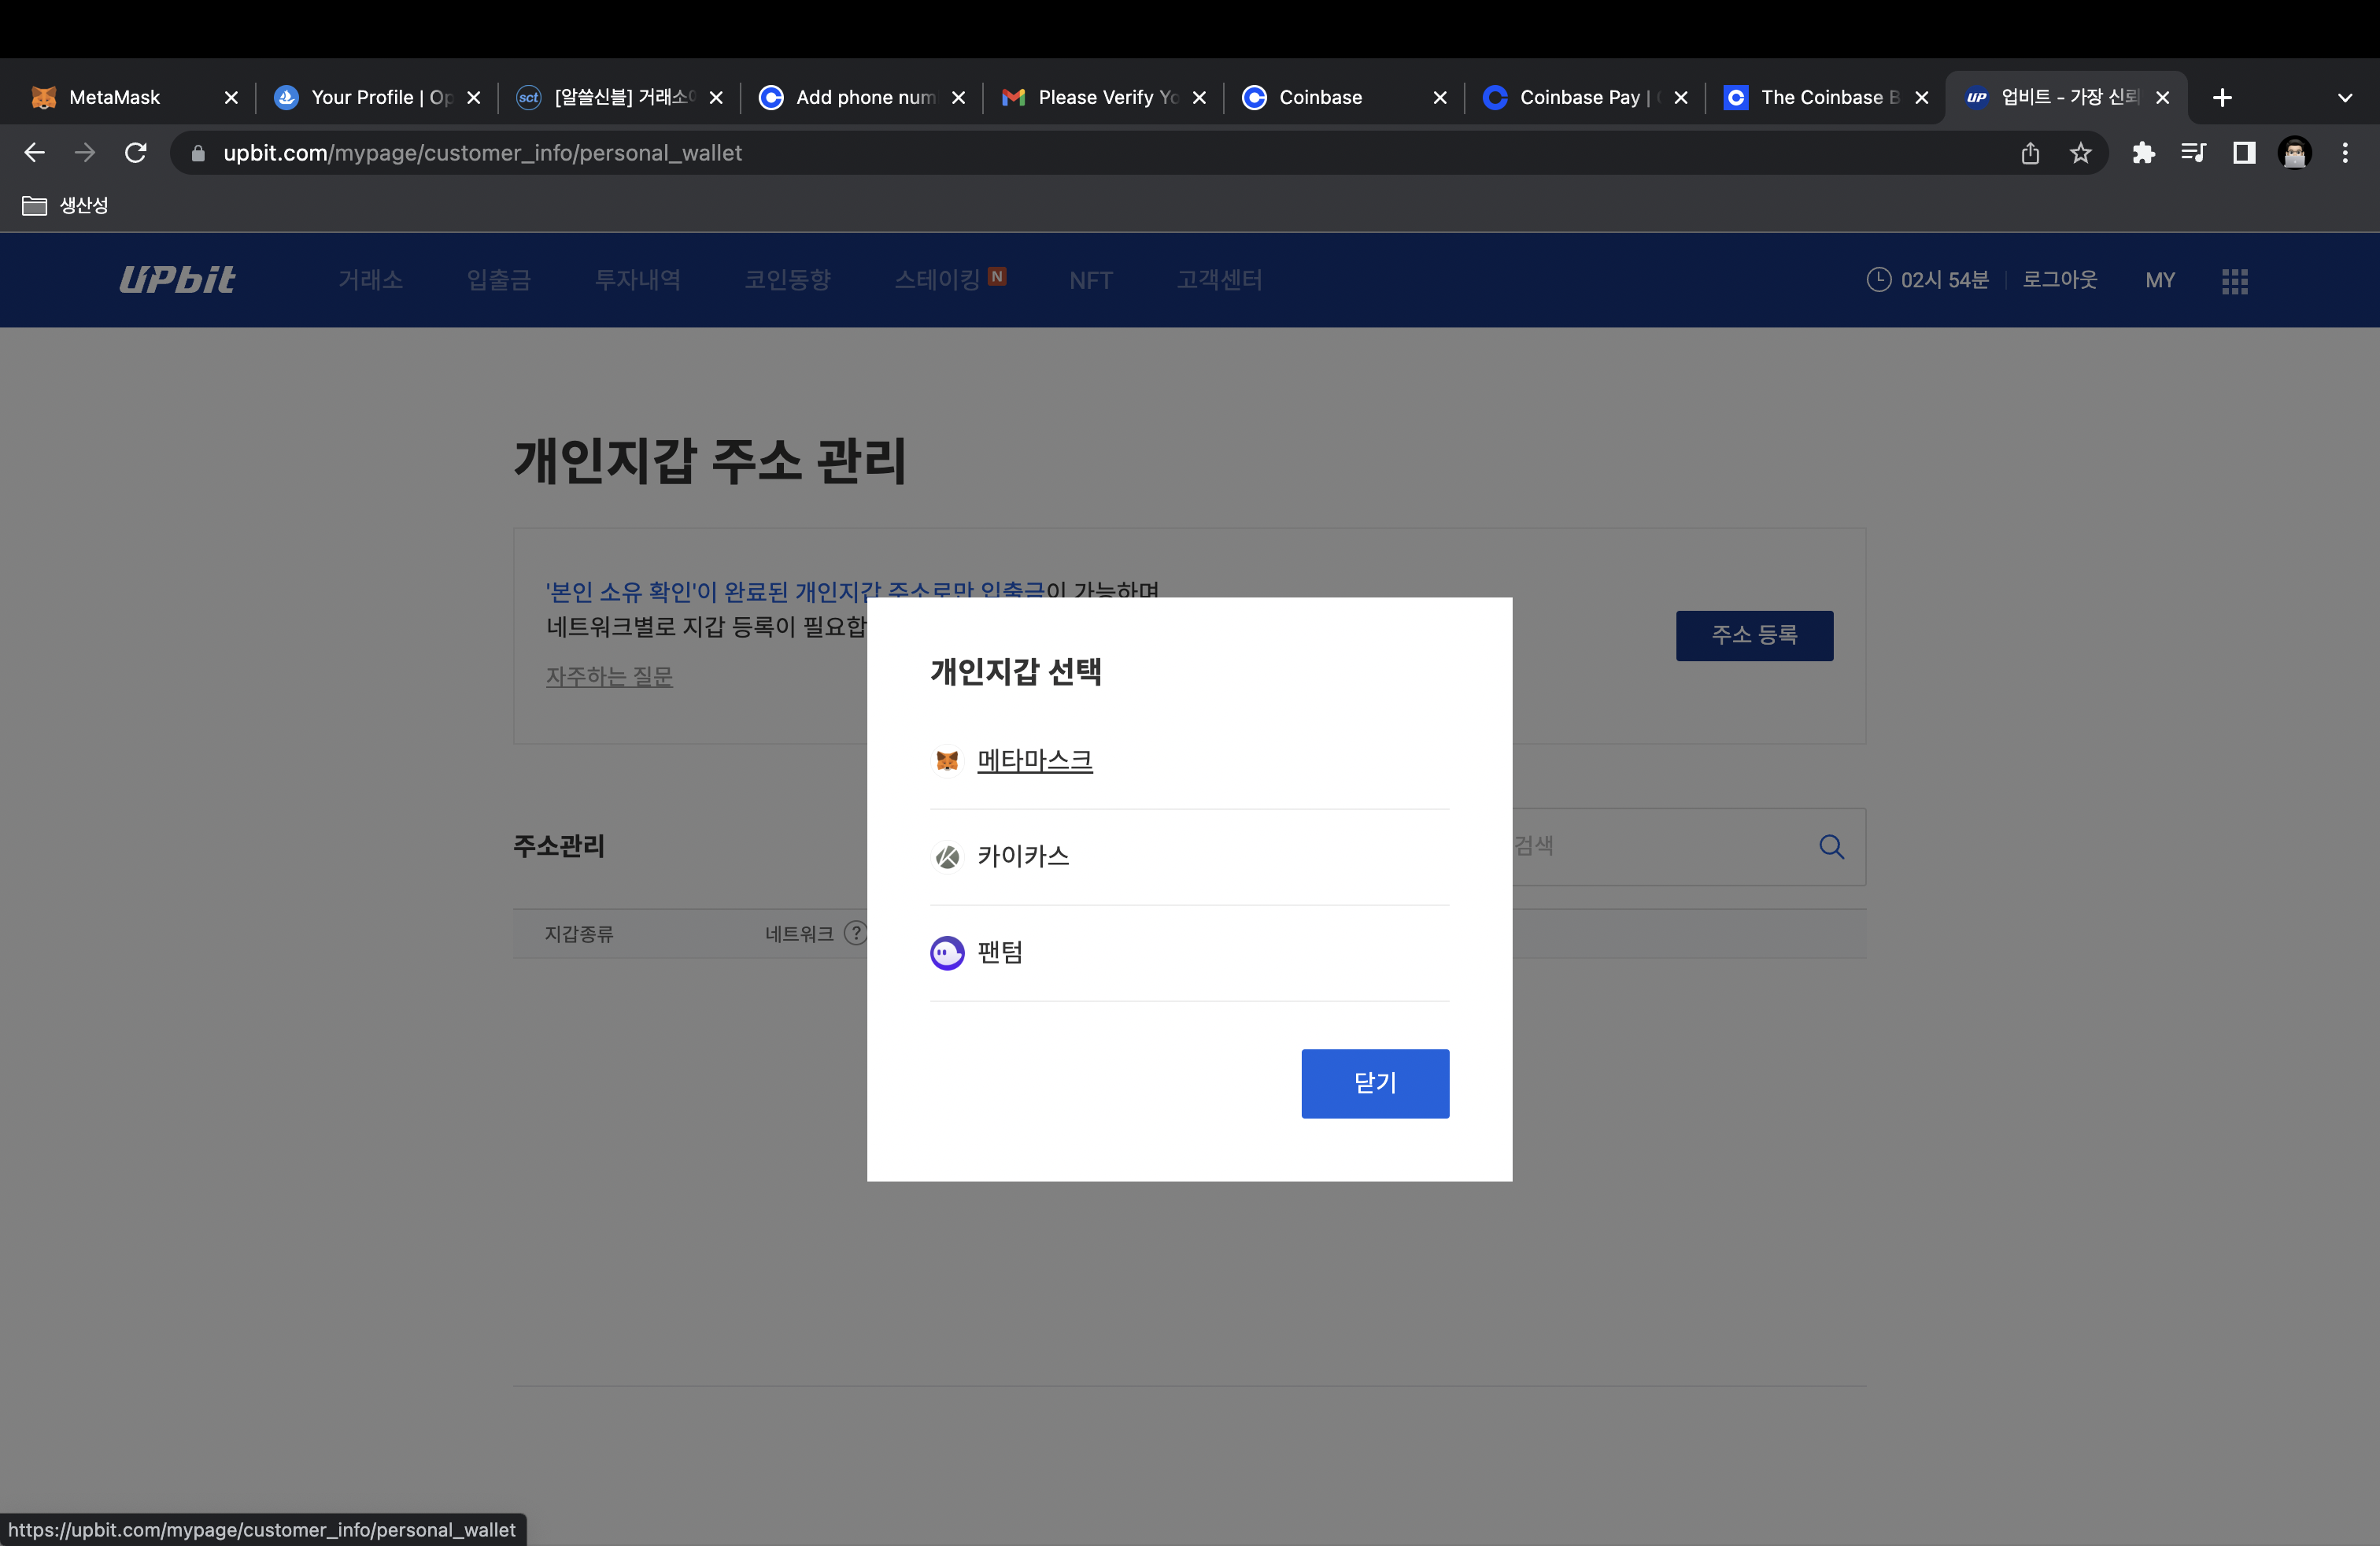Go forward to next page
The image size is (2380, 1546).
coord(85,153)
